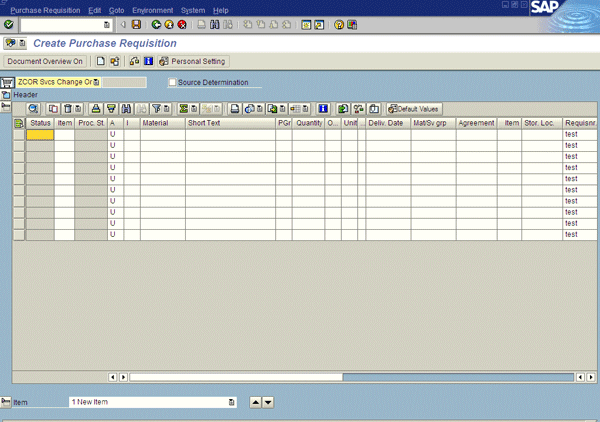Image resolution: width=600 pixels, height=422 pixels.
Task: Click the Save disk icon
Action: (x=136, y=24)
